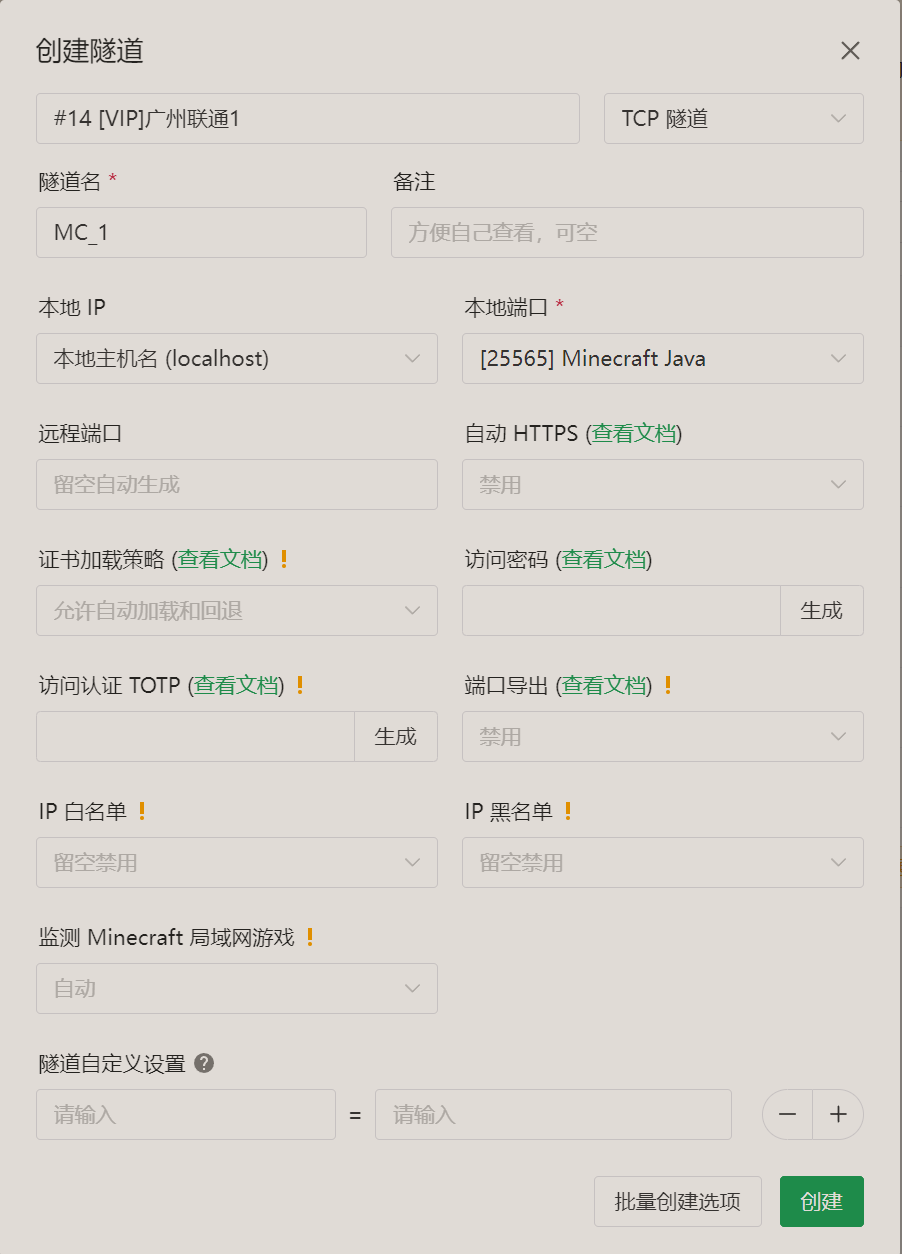Screen dimensions: 902x1254
Task: Click help icon beside 隧道自定义设置
Action: pyautogui.click(x=204, y=1063)
